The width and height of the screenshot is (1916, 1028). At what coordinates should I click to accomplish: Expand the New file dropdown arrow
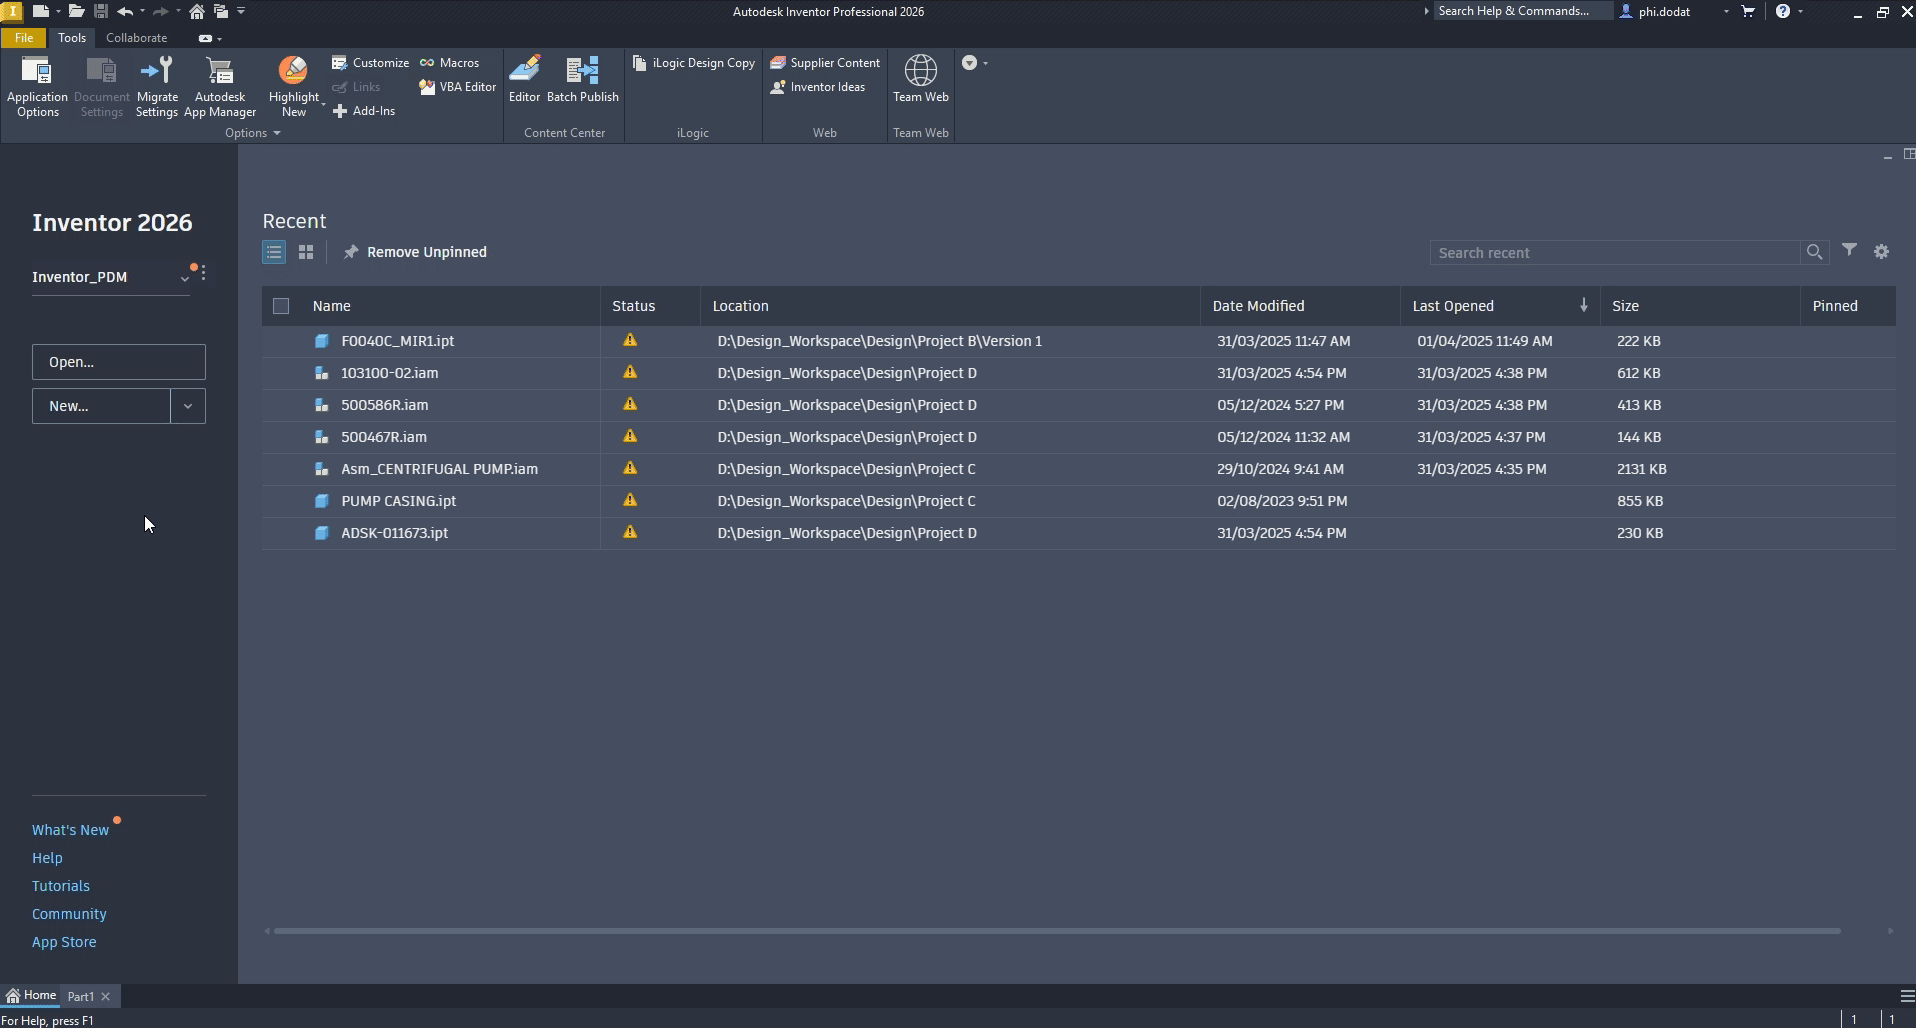pos(188,406)
